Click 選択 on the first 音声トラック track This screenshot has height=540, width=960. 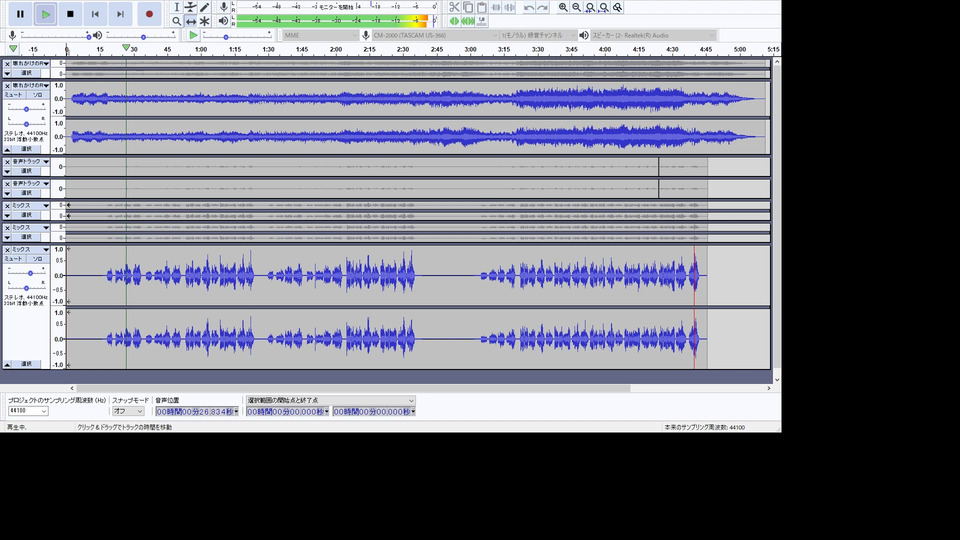point(27,171)
